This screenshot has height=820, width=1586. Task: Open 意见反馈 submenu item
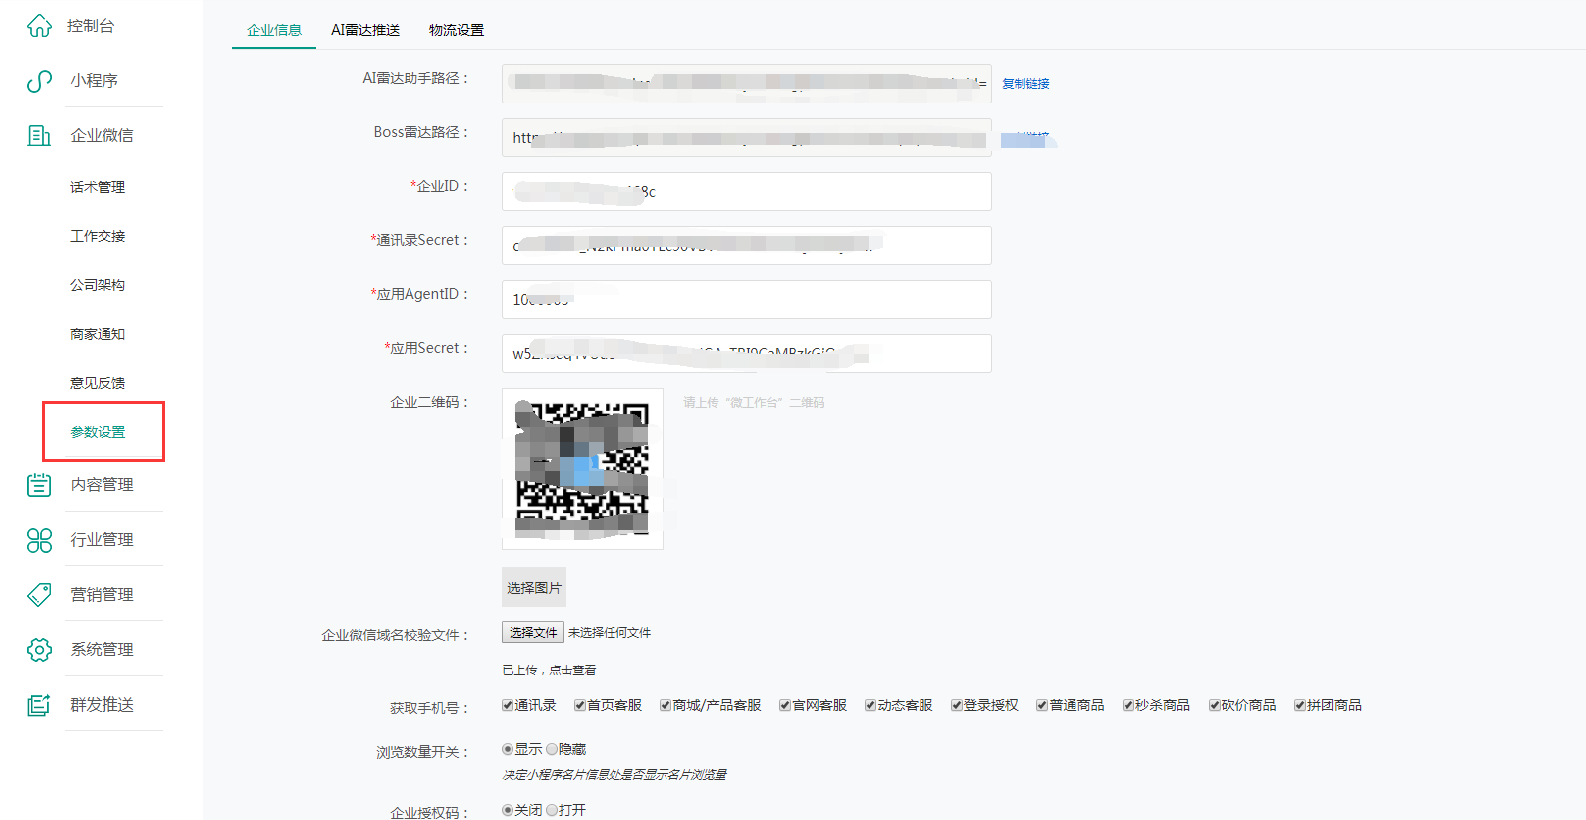point(98,383)
